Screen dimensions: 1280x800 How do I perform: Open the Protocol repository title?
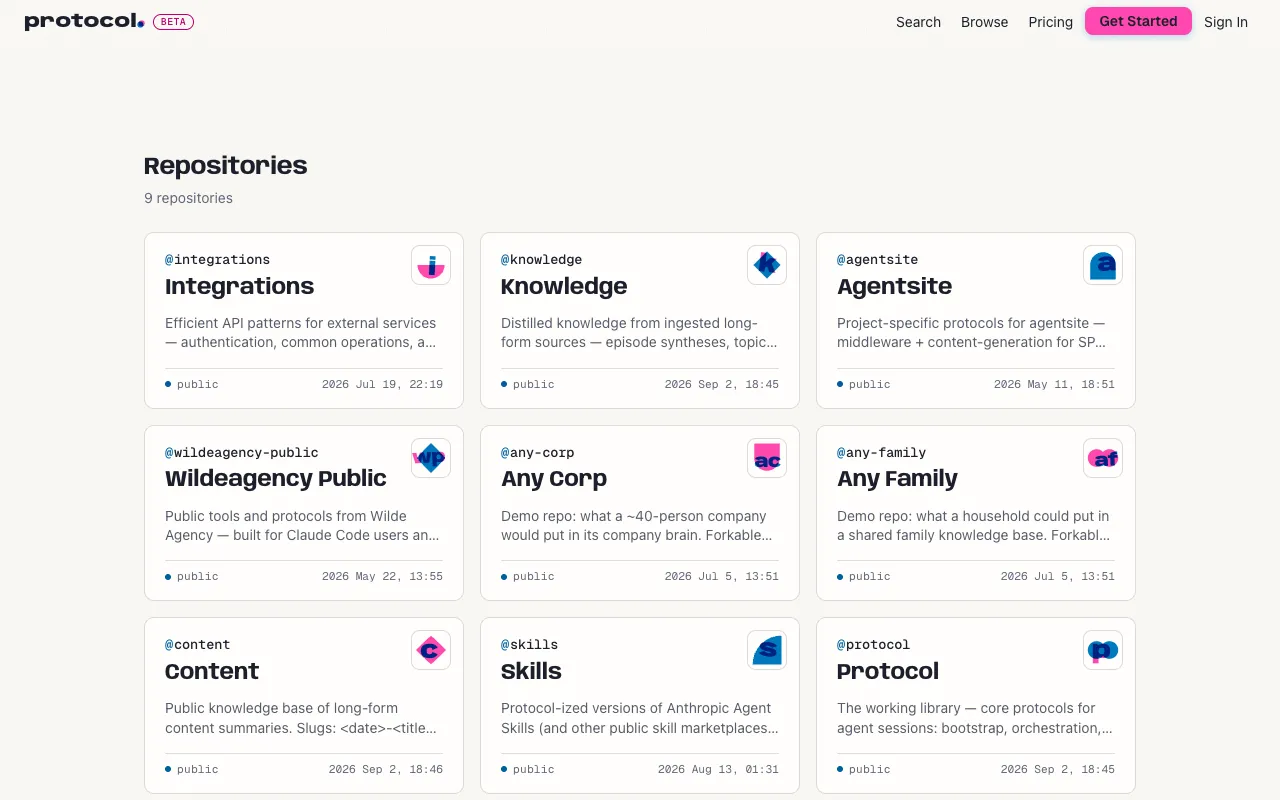point(888,671)
